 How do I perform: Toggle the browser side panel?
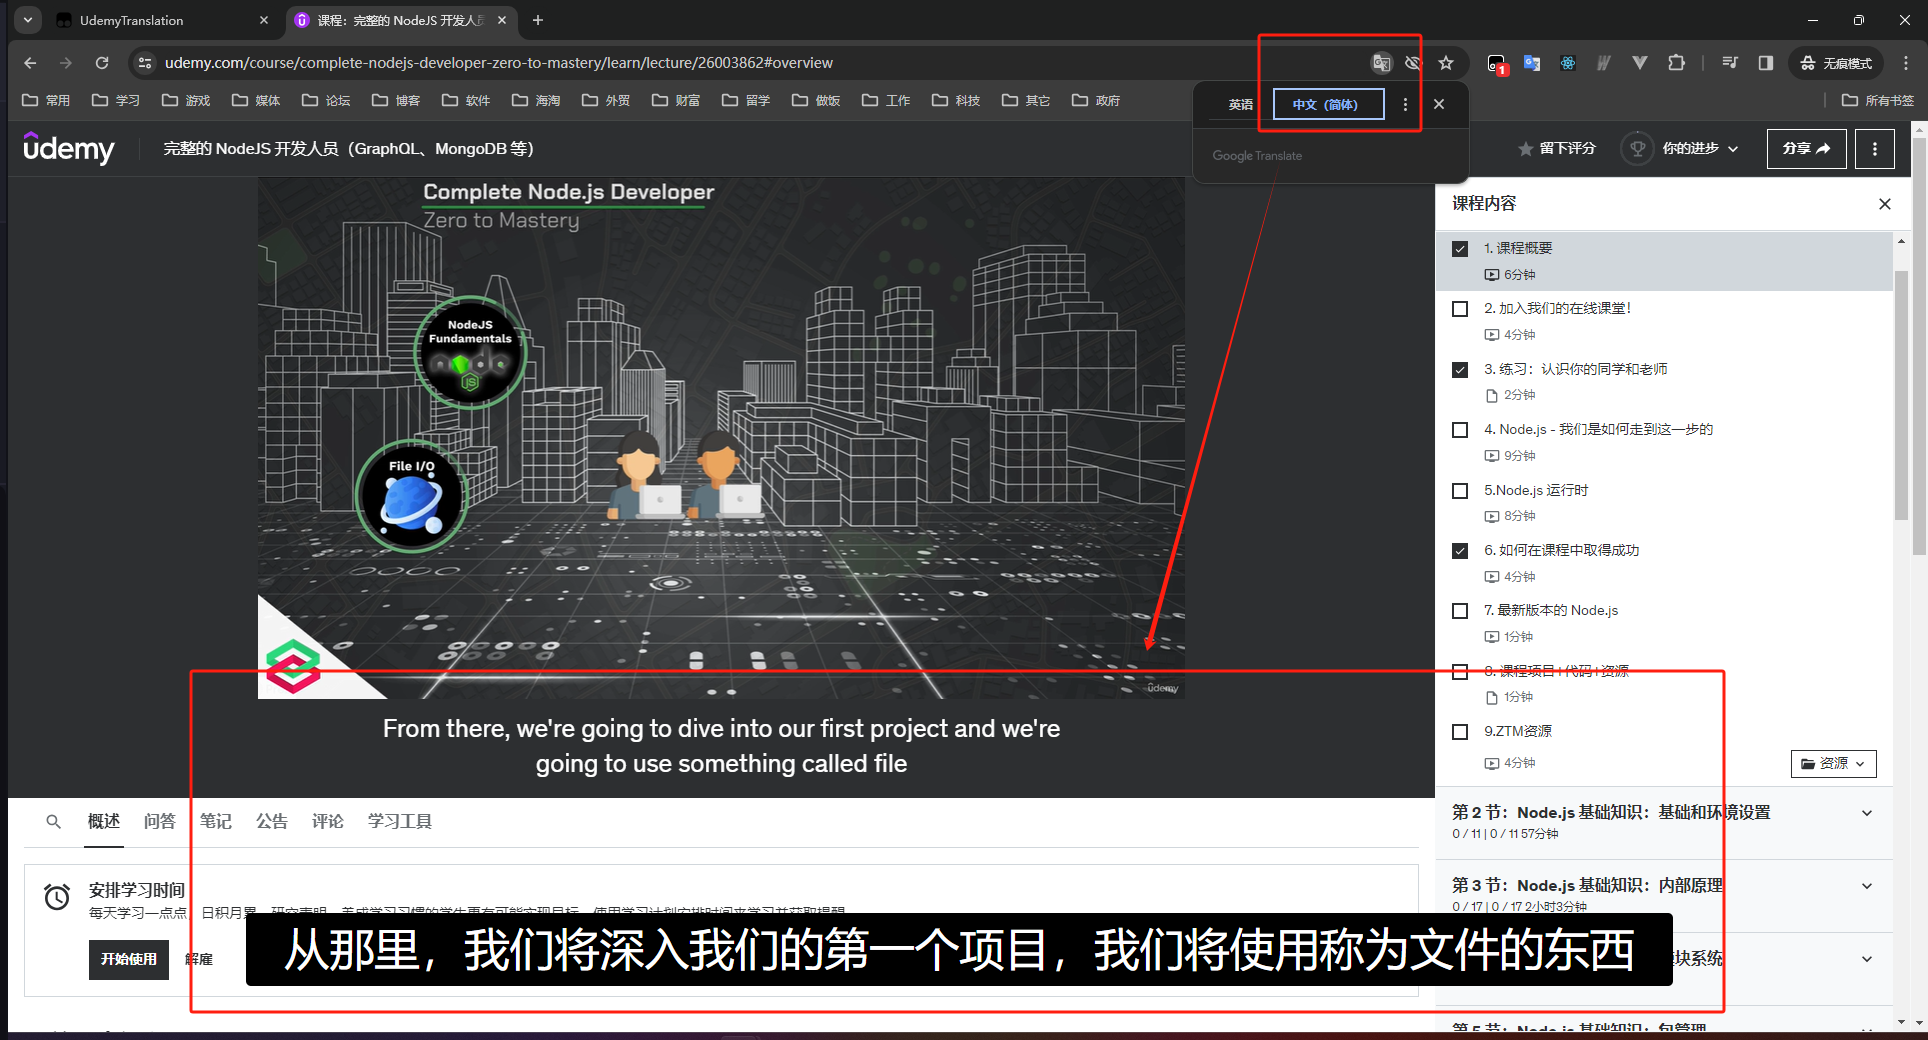point(1766,63)
